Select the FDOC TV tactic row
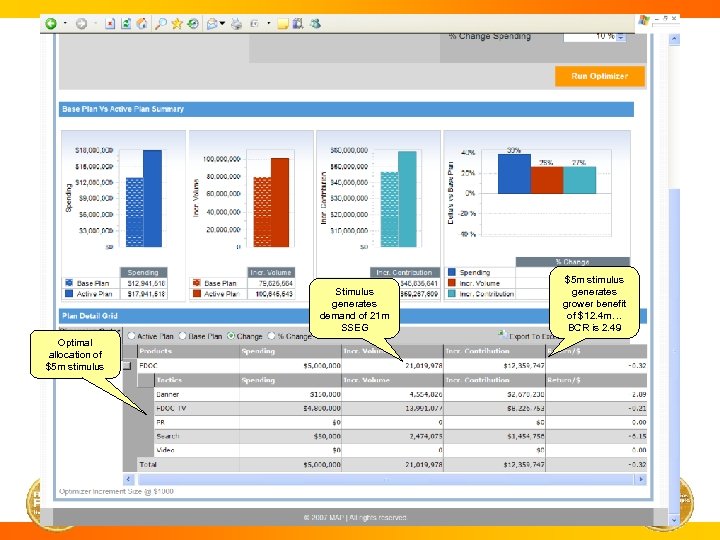The image size is (720, 540). point(400,408)
